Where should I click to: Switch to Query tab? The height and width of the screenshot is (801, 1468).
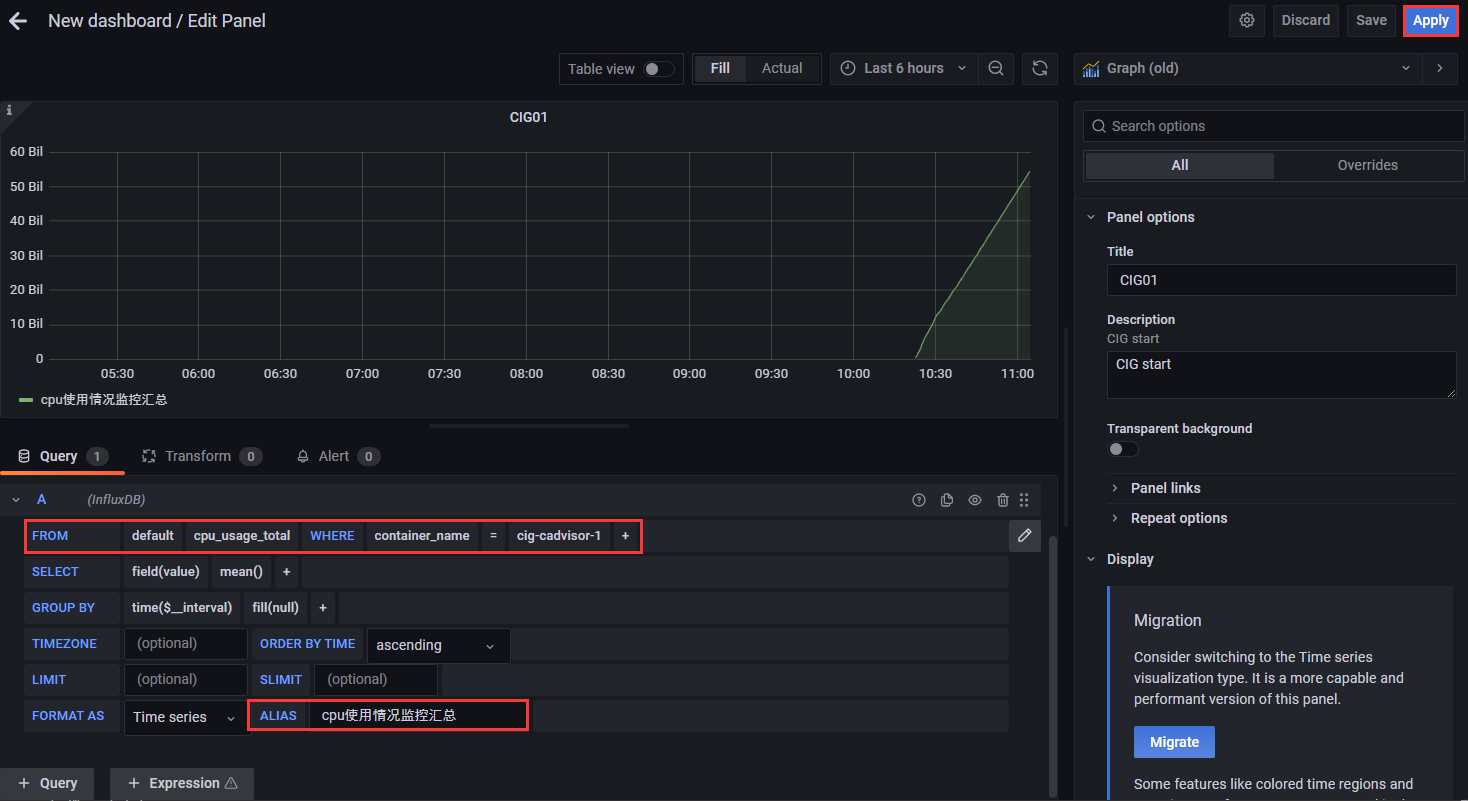[63, 456]
